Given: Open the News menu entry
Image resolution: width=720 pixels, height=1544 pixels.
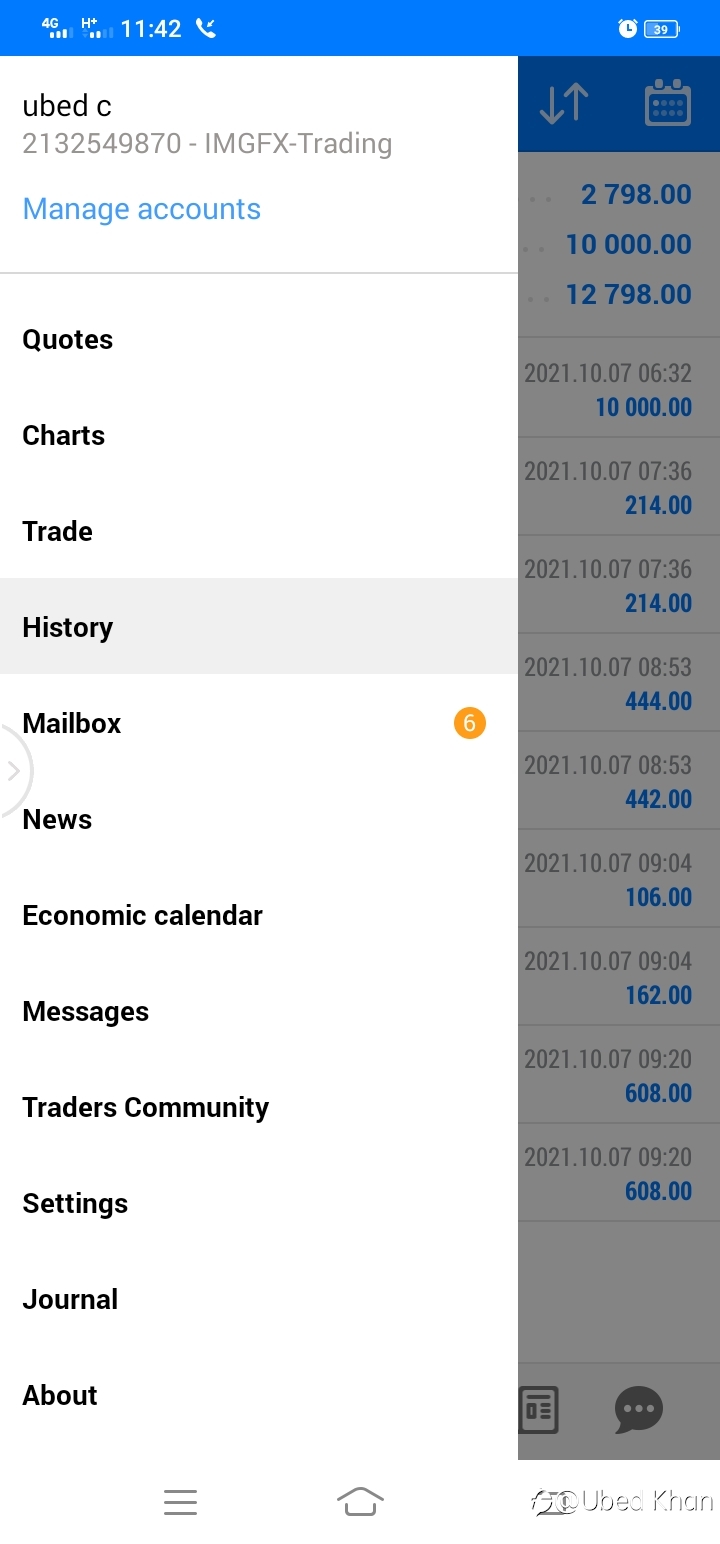Looking at the screenshot, I should 259,820.
